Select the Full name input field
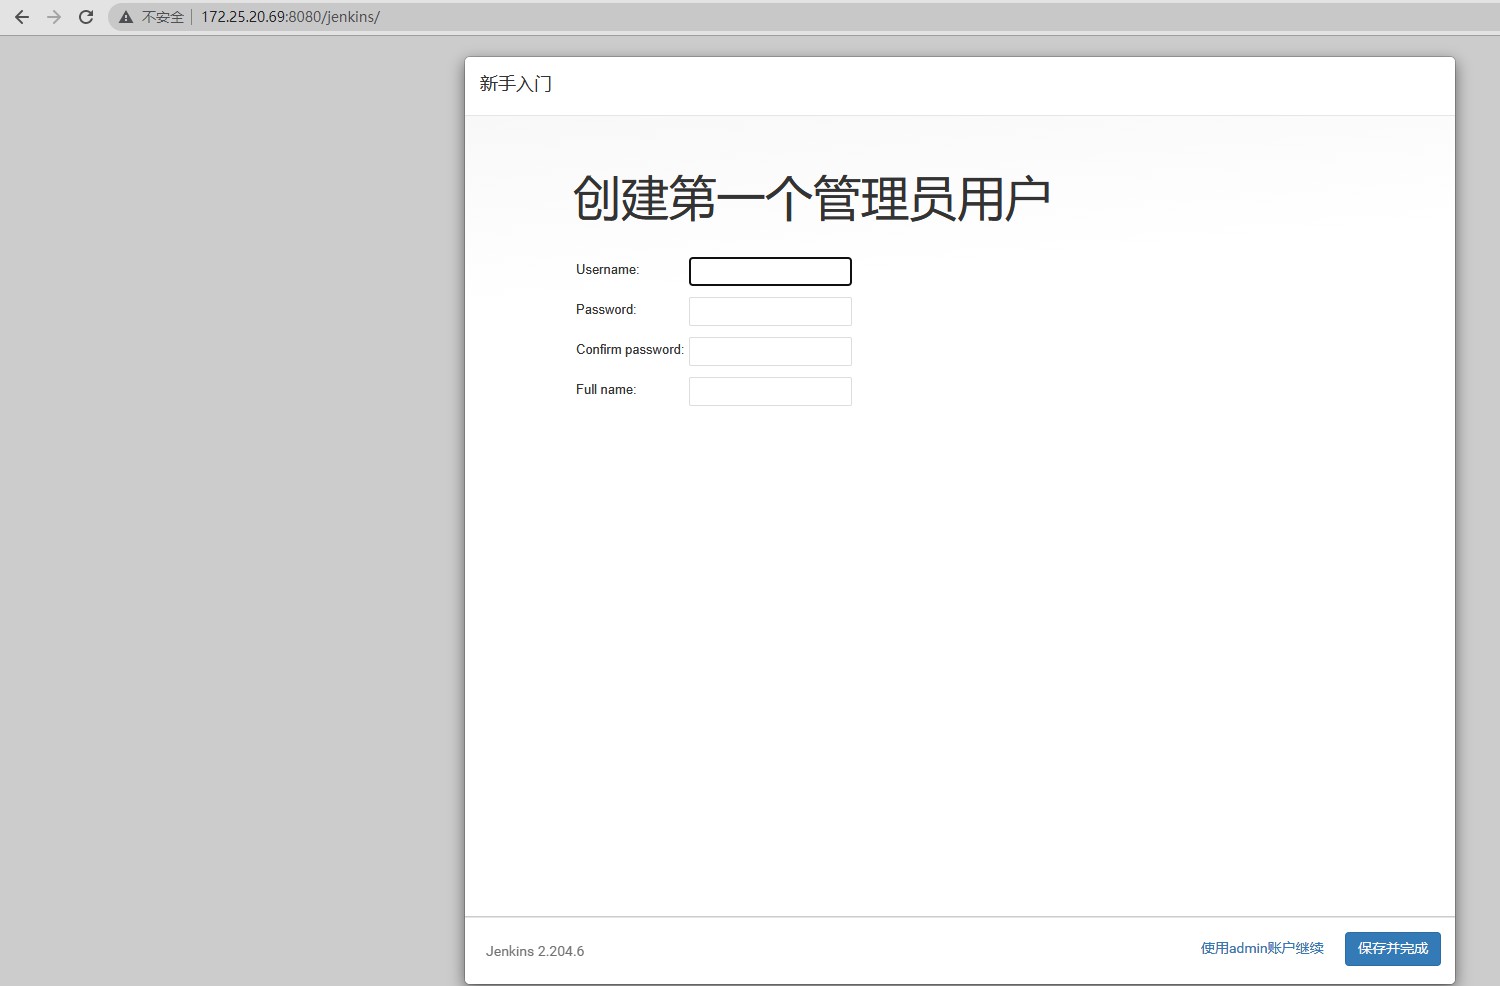Image resolution: width=1500 pixels, height=986 pixels. (770, 391)
